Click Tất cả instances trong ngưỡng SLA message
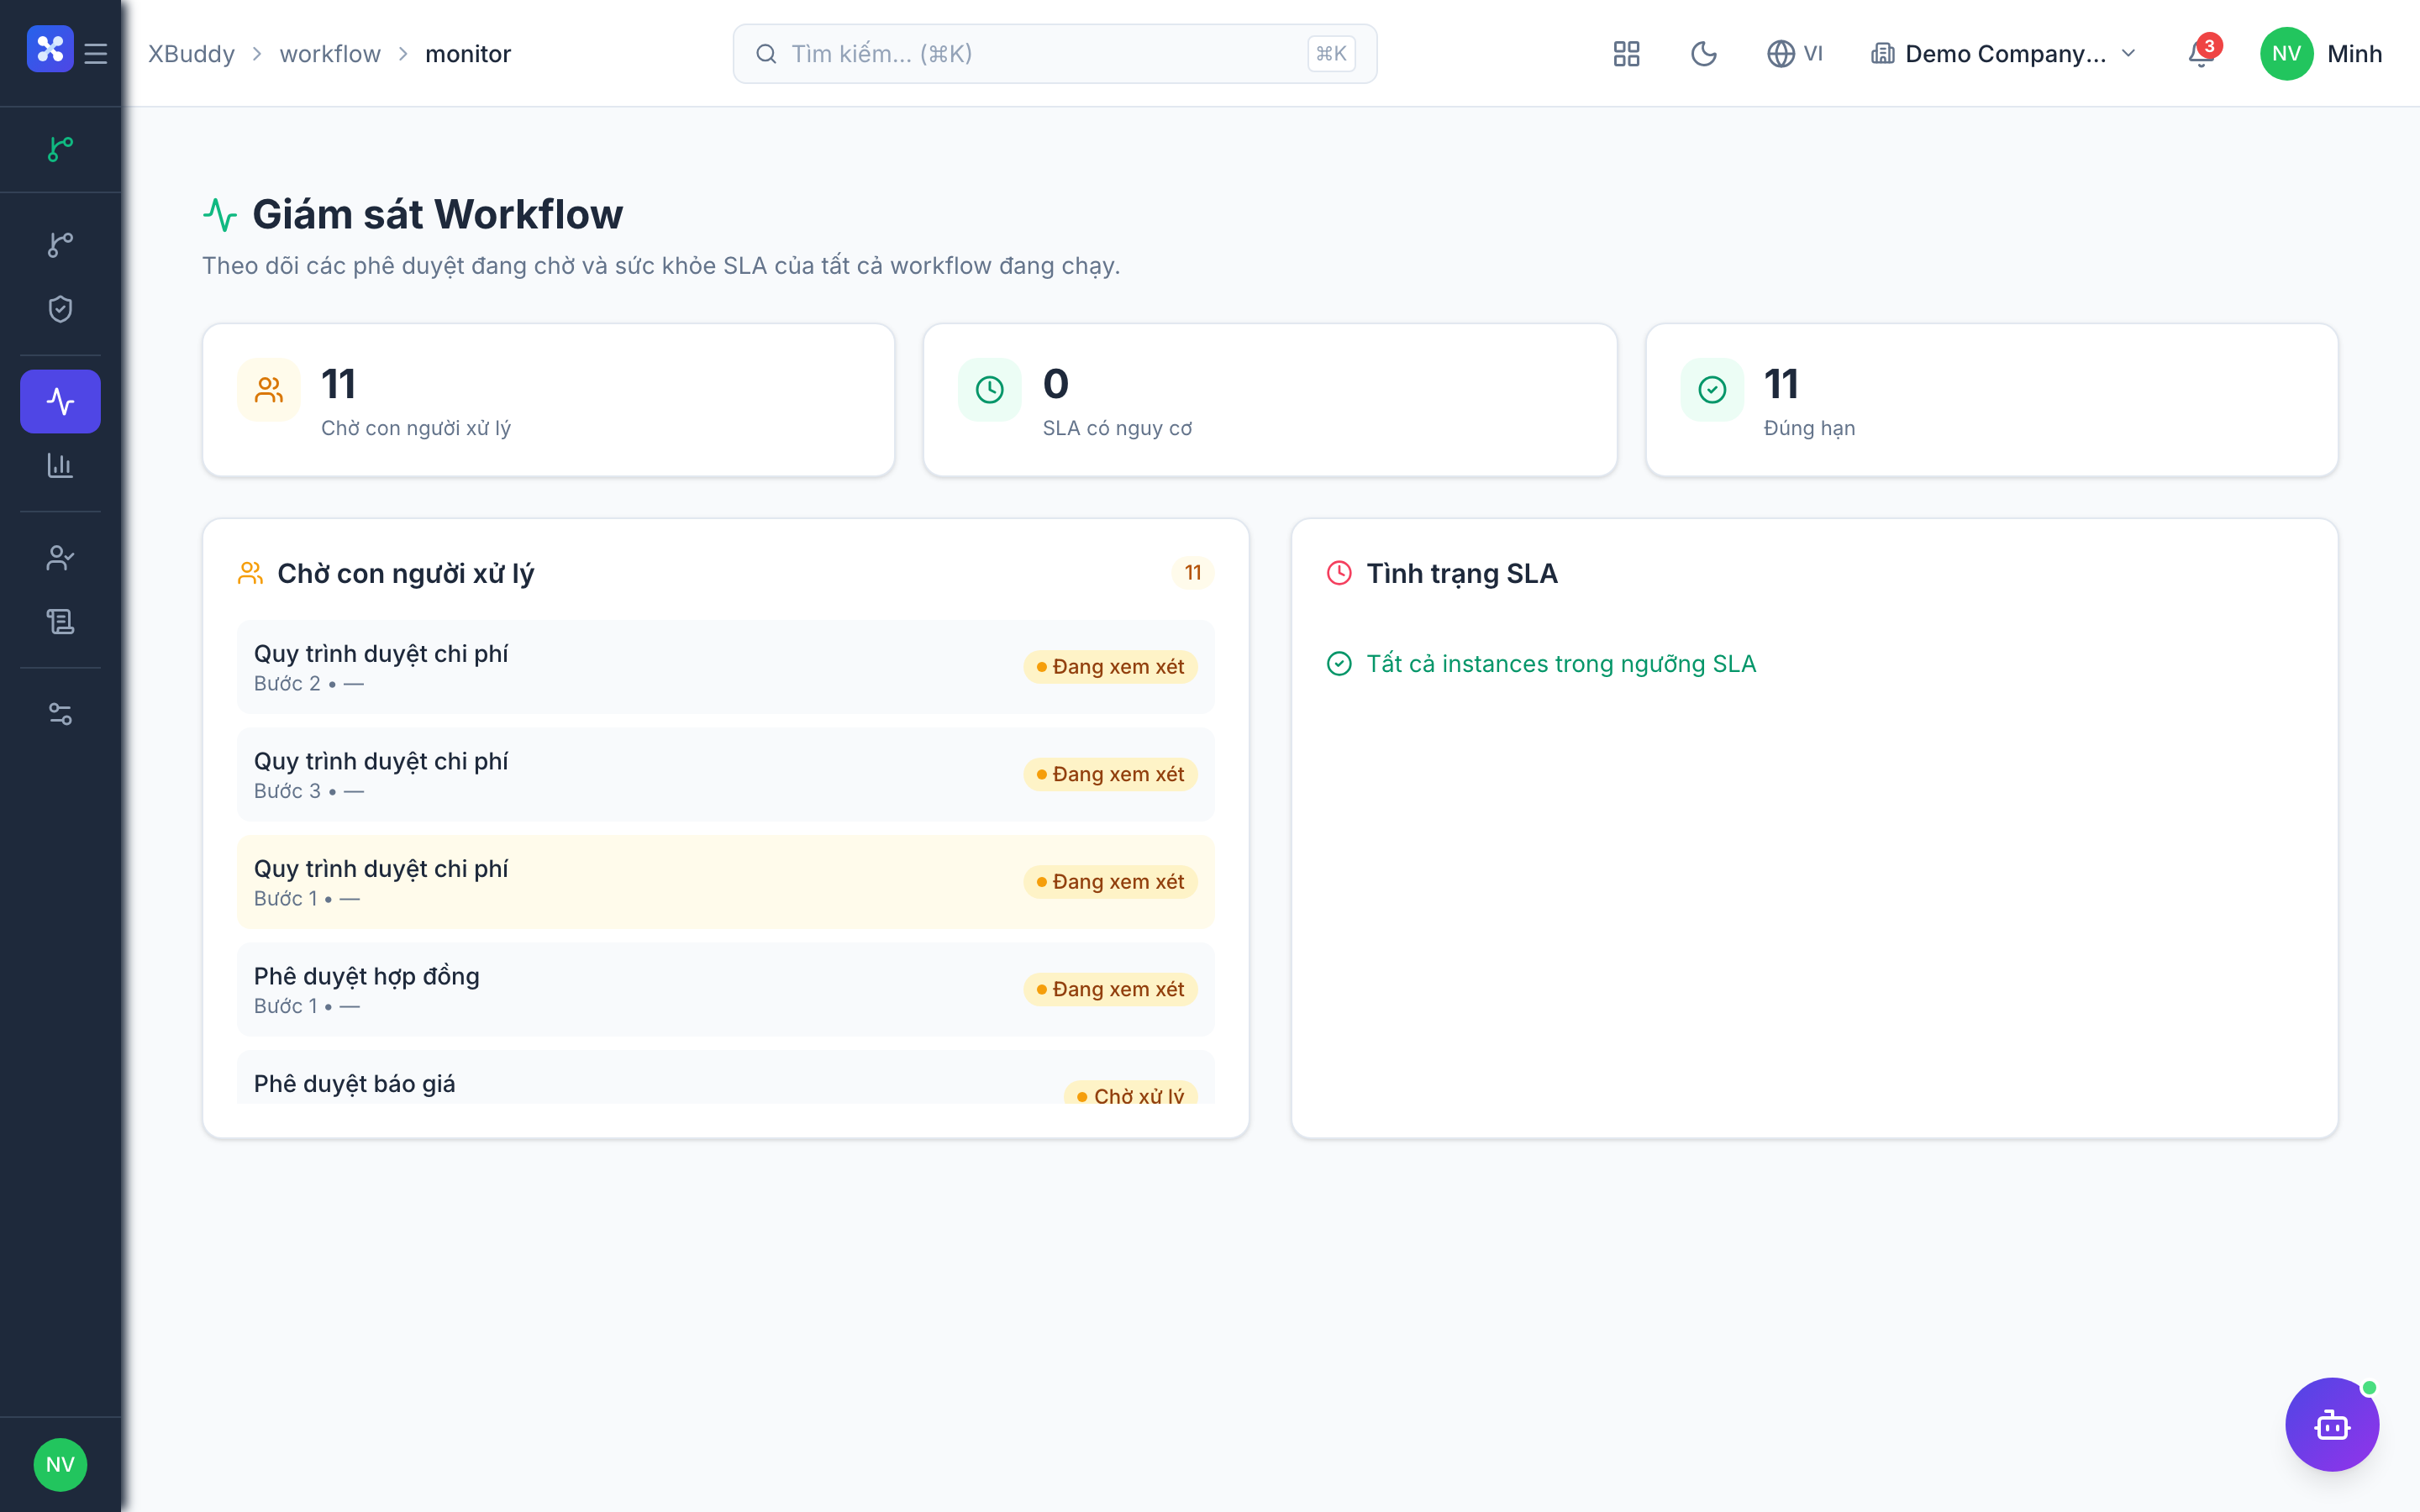The height and width of the screenshot is (1512, 2420). 1560,664
